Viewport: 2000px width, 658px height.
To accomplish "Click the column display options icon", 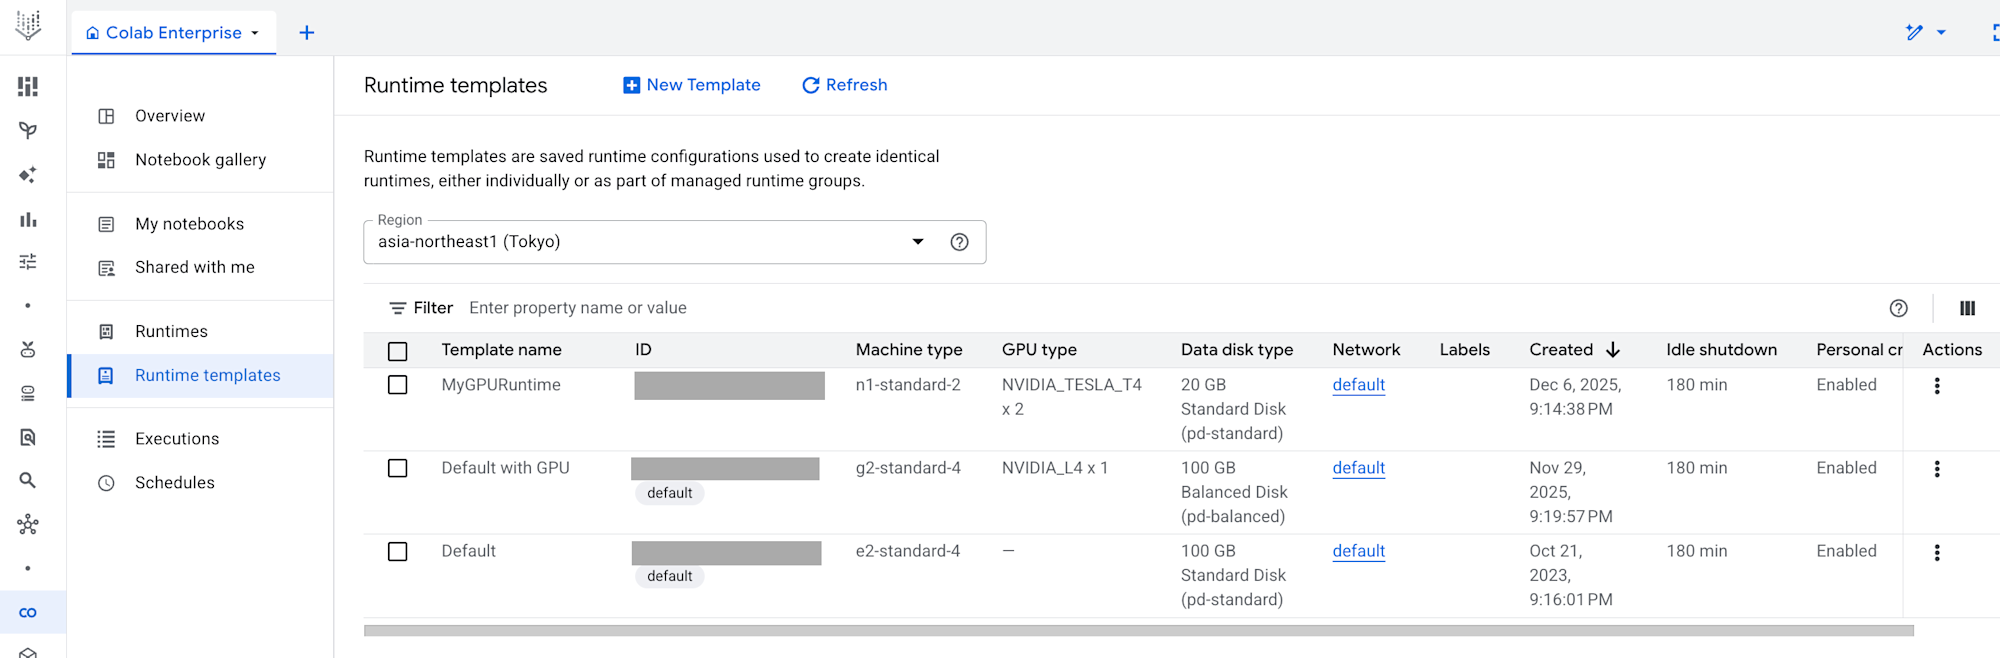I will [x=1967, y=308].
